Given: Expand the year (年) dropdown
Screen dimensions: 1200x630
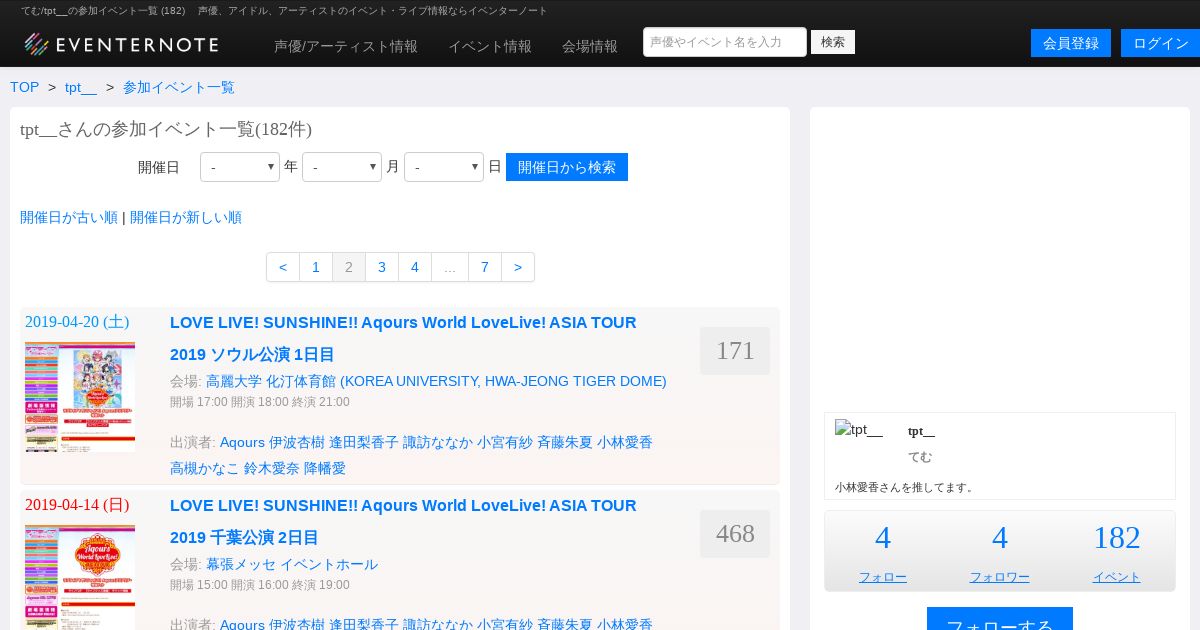Looking at the screenshot, I should coord(240,167).
